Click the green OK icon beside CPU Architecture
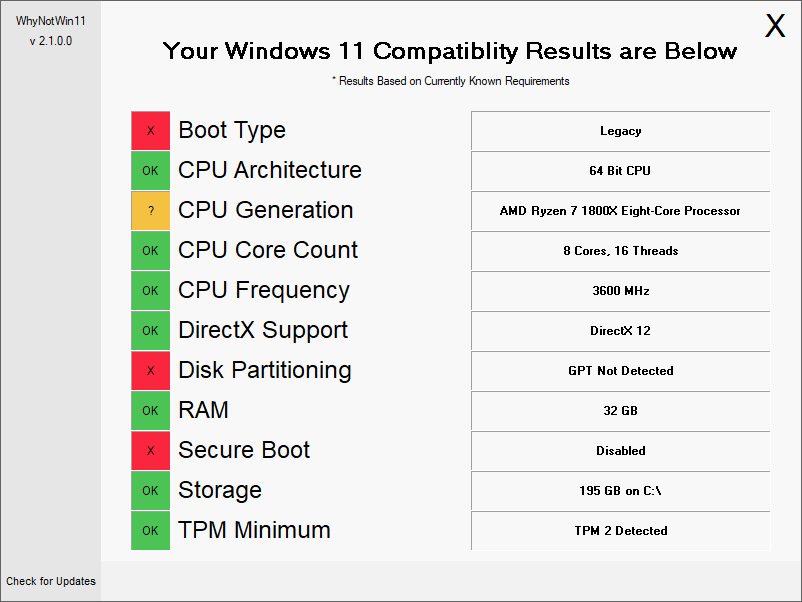 [150, 171]
